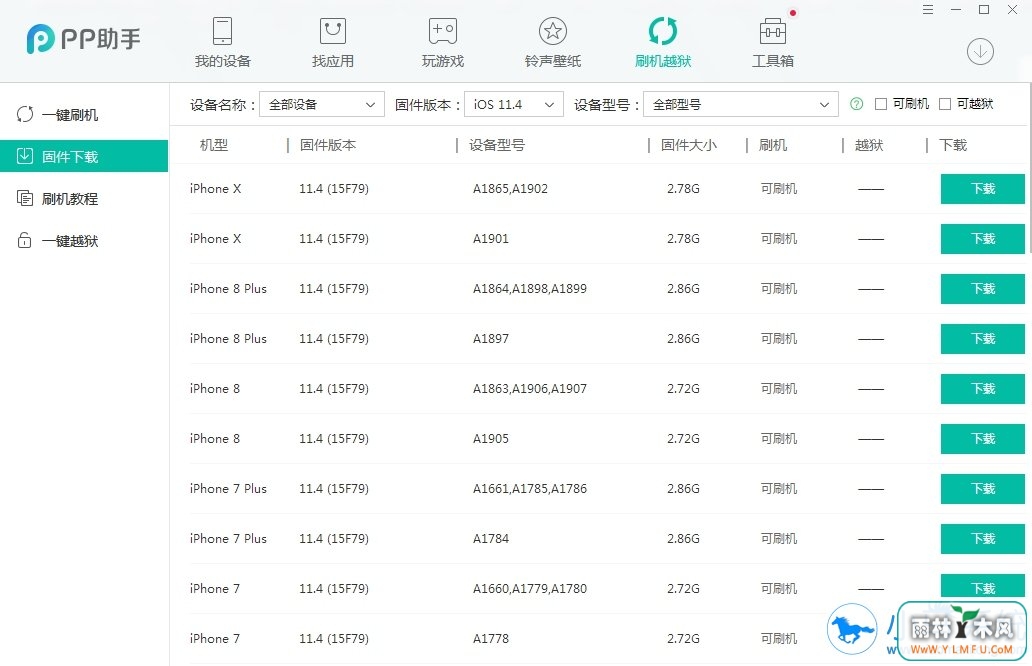Minimize the PP助手 window
Screen dimensions: 1032x666
point(956,10)
